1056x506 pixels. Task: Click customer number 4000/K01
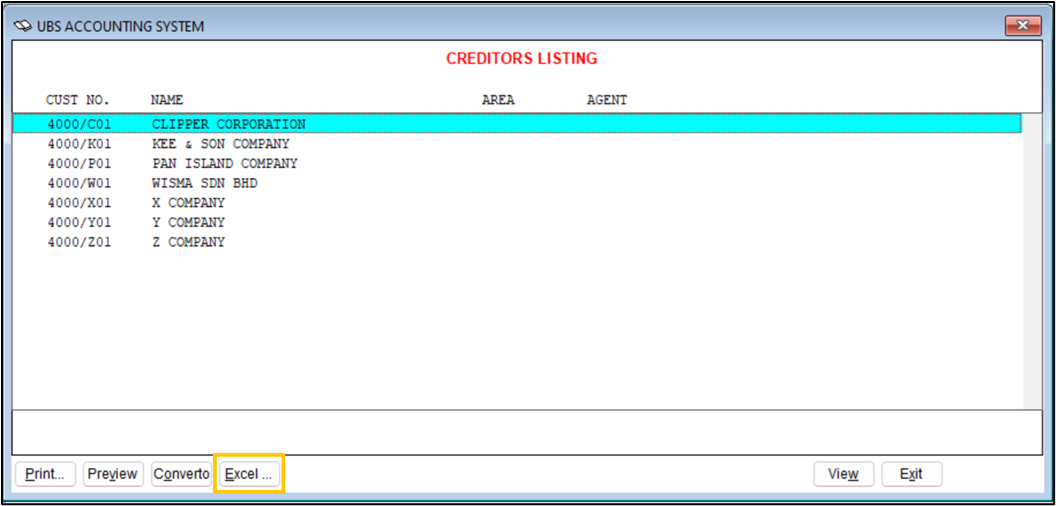point(79,144)
